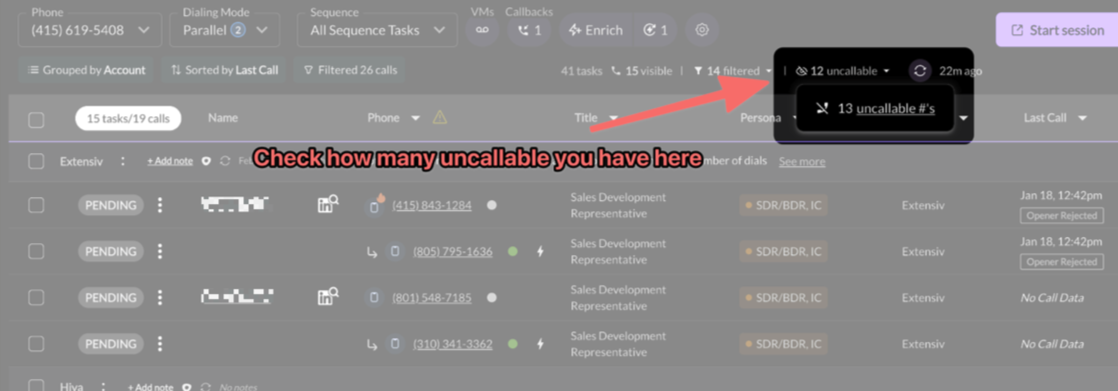Click the (805) 795-1636 phone number link
This screenshot has width=1118, height=391.
pyautogui.click(x=453, y=252)
